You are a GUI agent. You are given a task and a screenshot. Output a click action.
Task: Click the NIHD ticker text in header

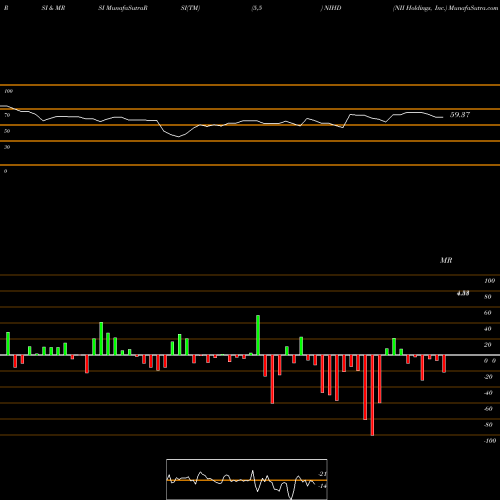click(x=332, y=8)
